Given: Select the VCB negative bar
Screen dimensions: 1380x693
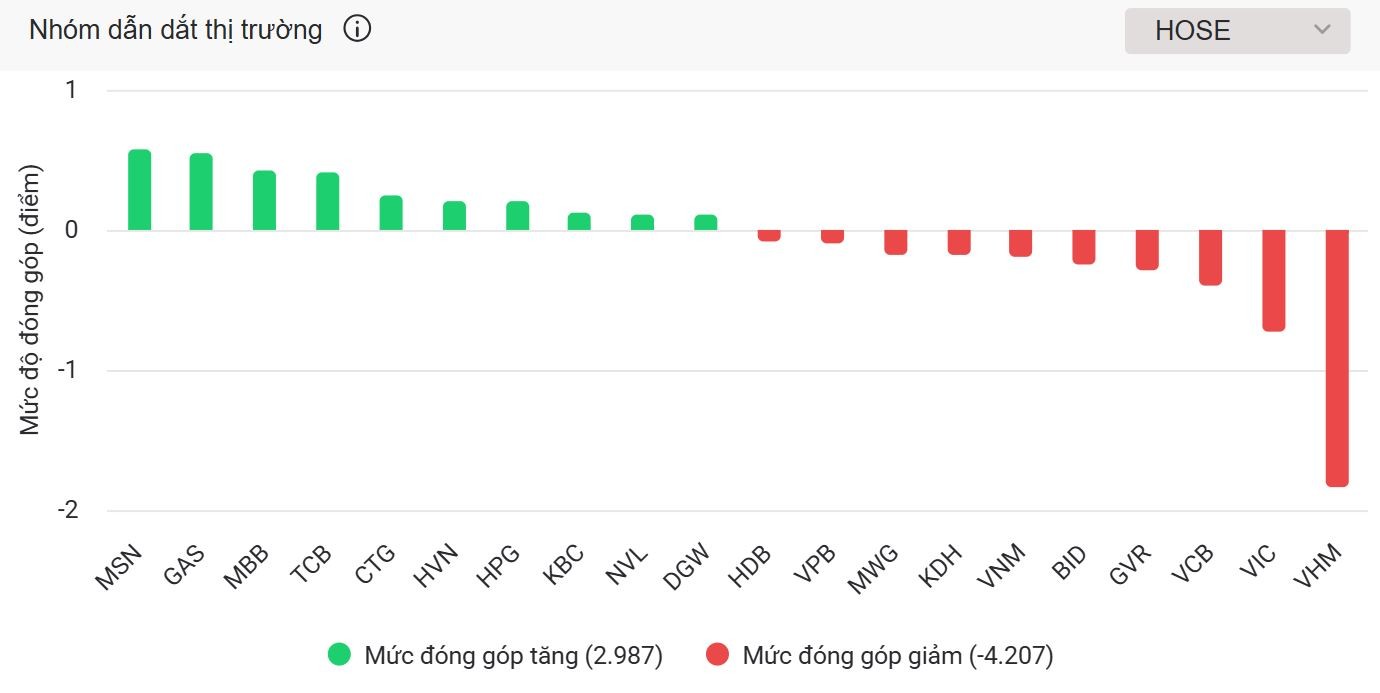Looking at the screenshot, I should coord(1210,258).
